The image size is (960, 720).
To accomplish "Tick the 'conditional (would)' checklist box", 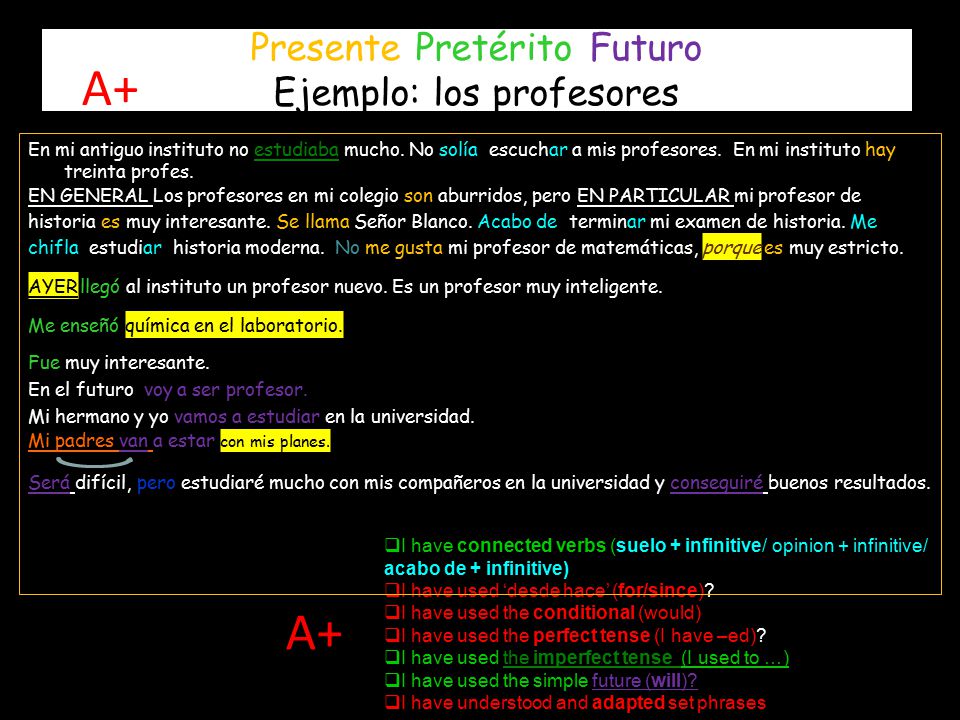I will pos(391,612).
